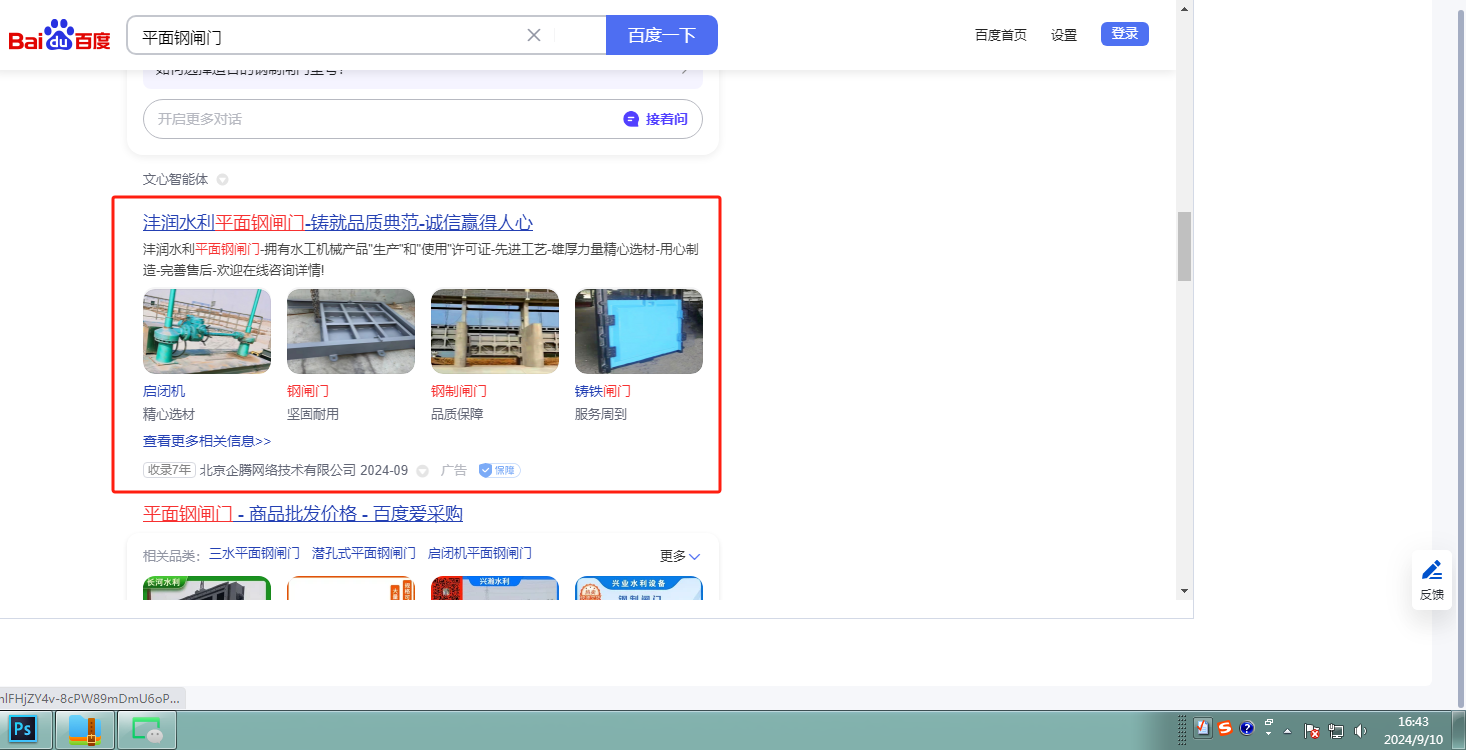Clear the search box with the X icon

click(x=534, y=35)
